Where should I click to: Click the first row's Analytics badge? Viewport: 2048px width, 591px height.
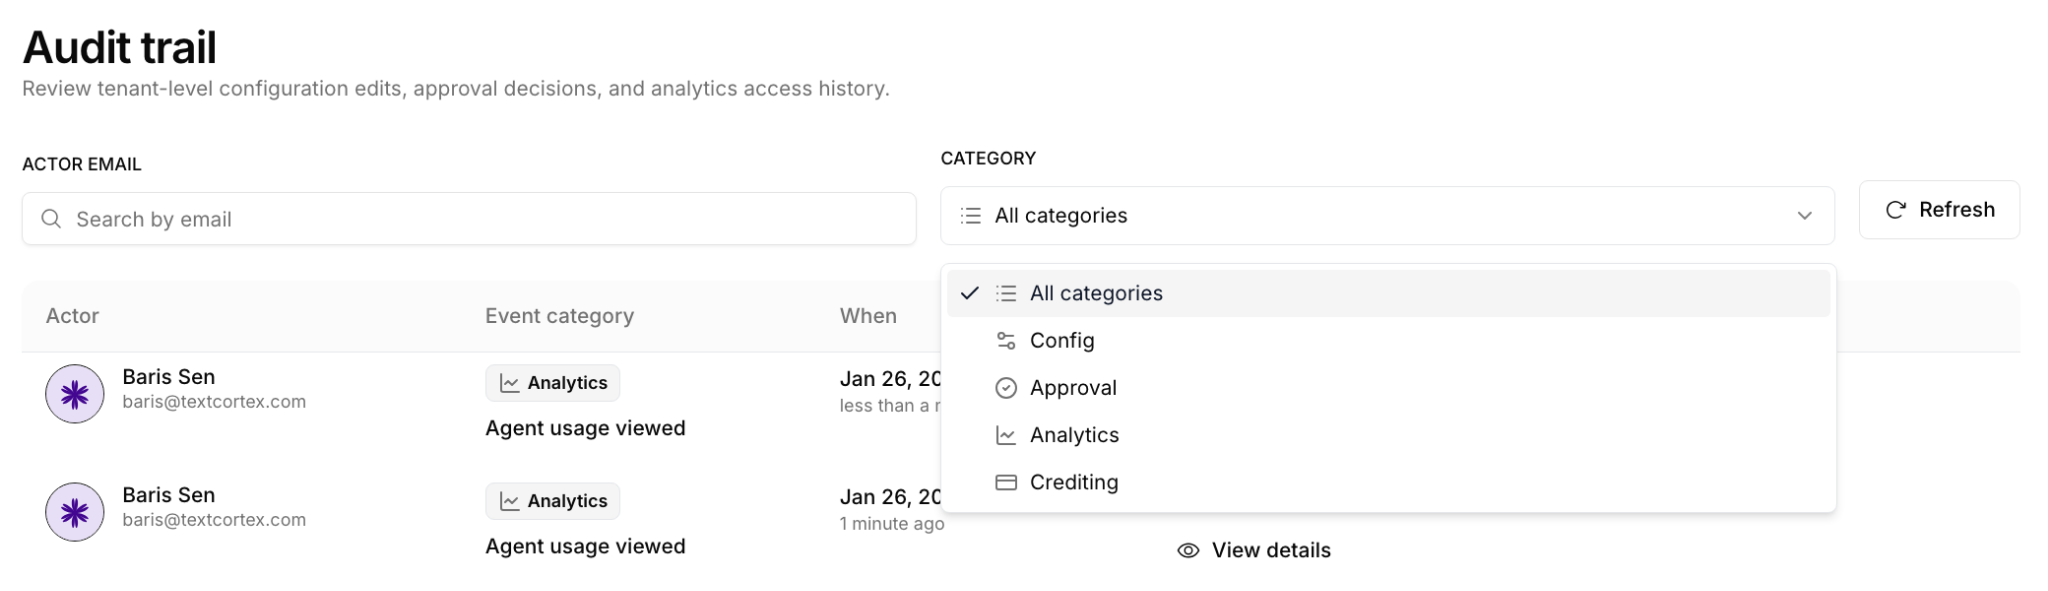tap(553, 383)
